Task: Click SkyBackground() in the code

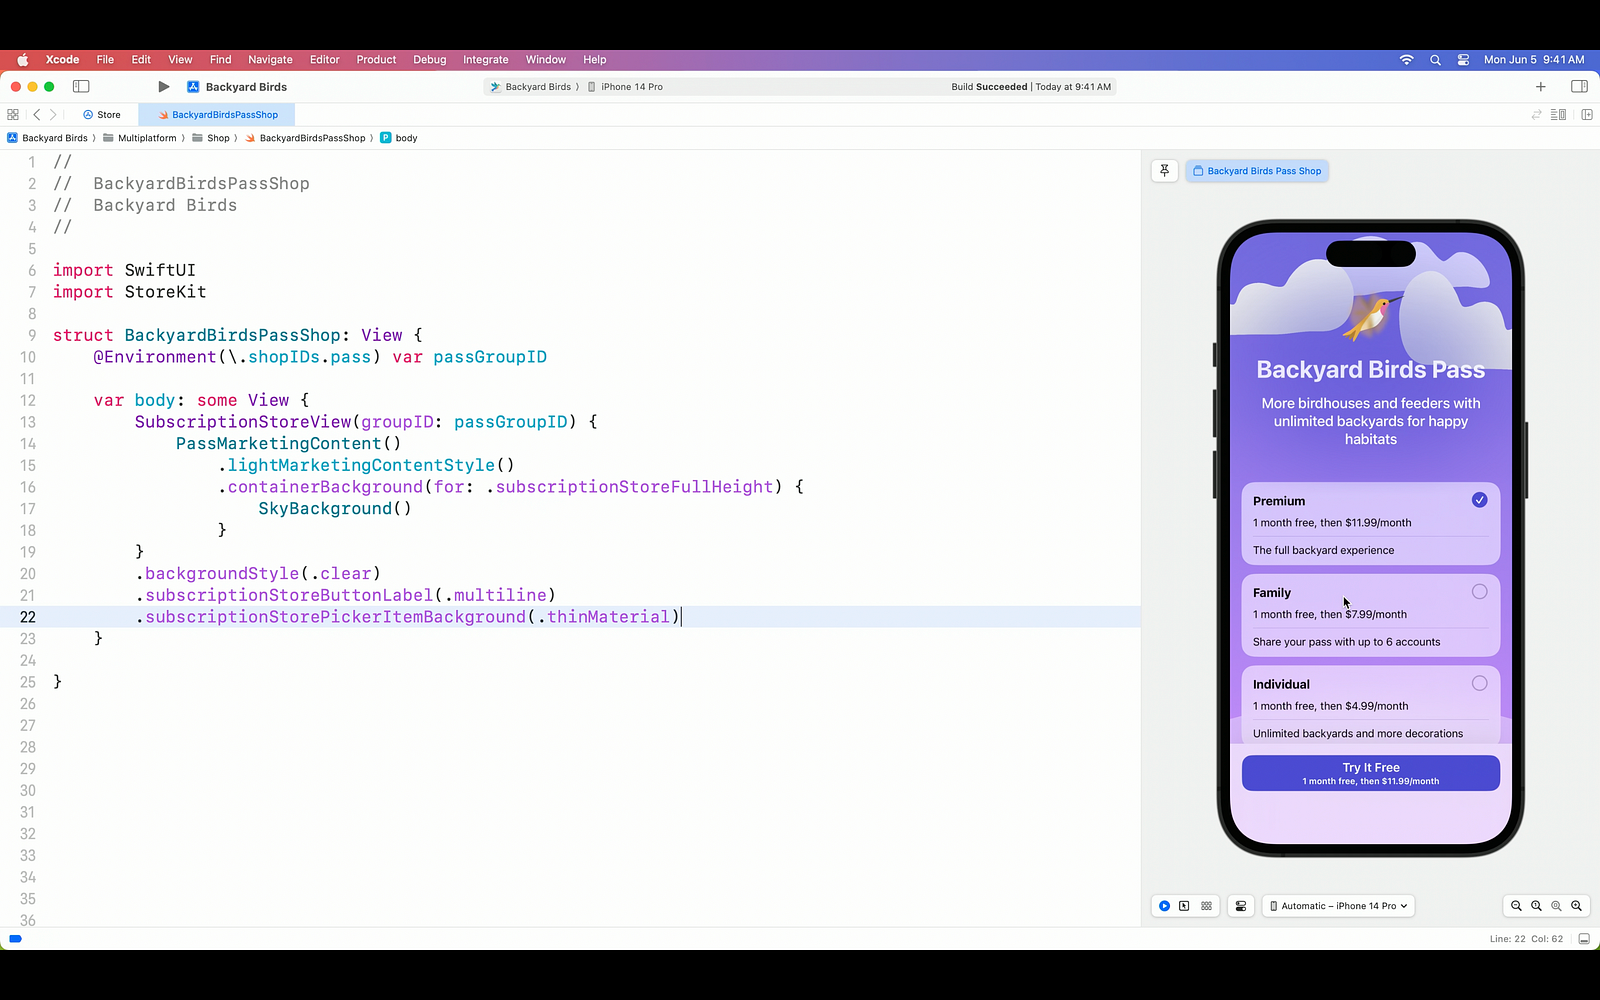Action: pos(335,509)
